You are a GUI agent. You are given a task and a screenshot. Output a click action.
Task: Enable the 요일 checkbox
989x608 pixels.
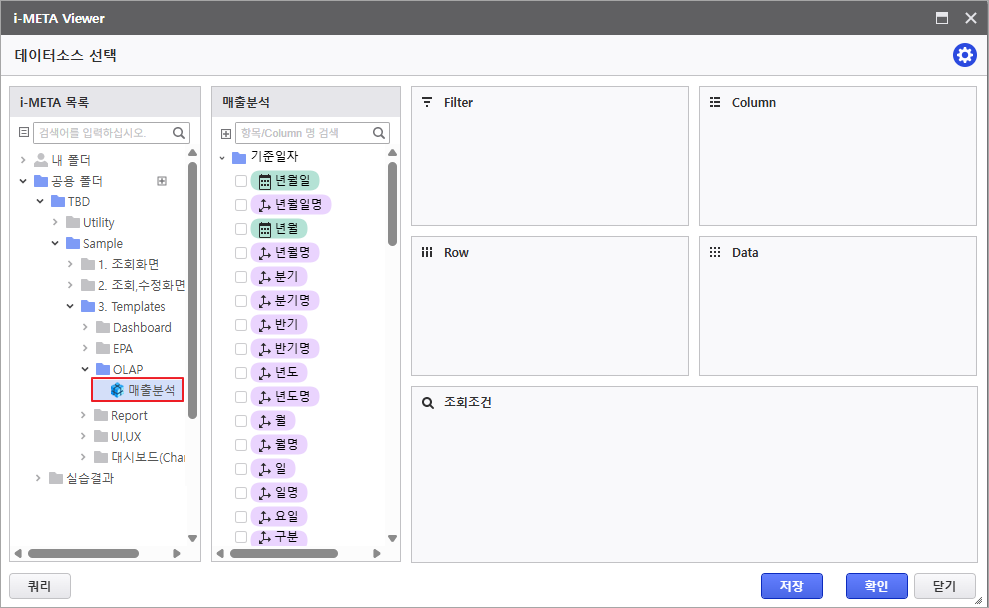point(241,517)
